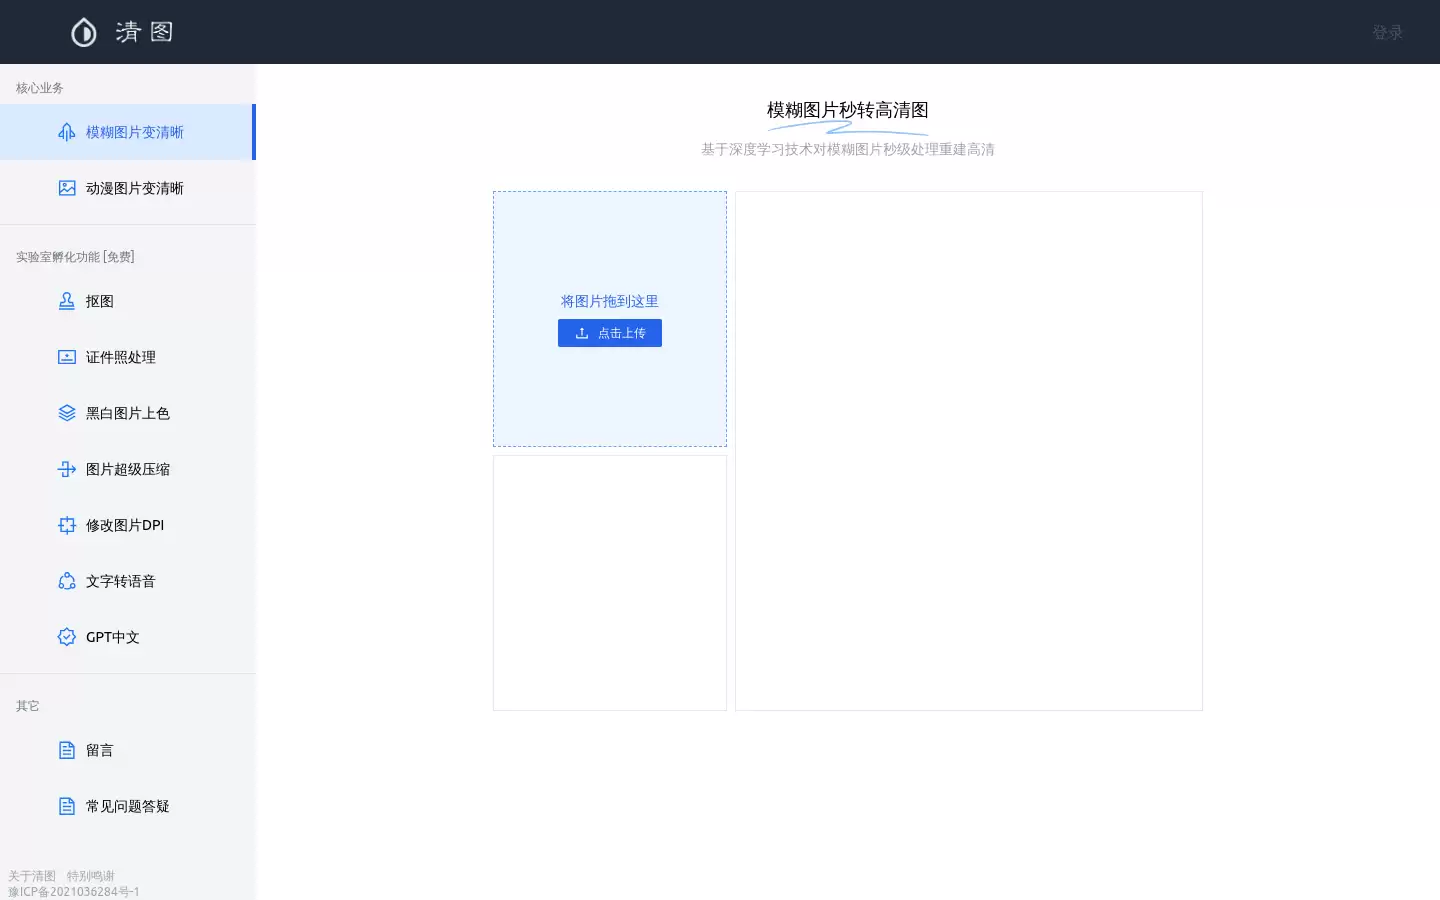
Task: Launch GPT中文
Action: tap(128, 637)
